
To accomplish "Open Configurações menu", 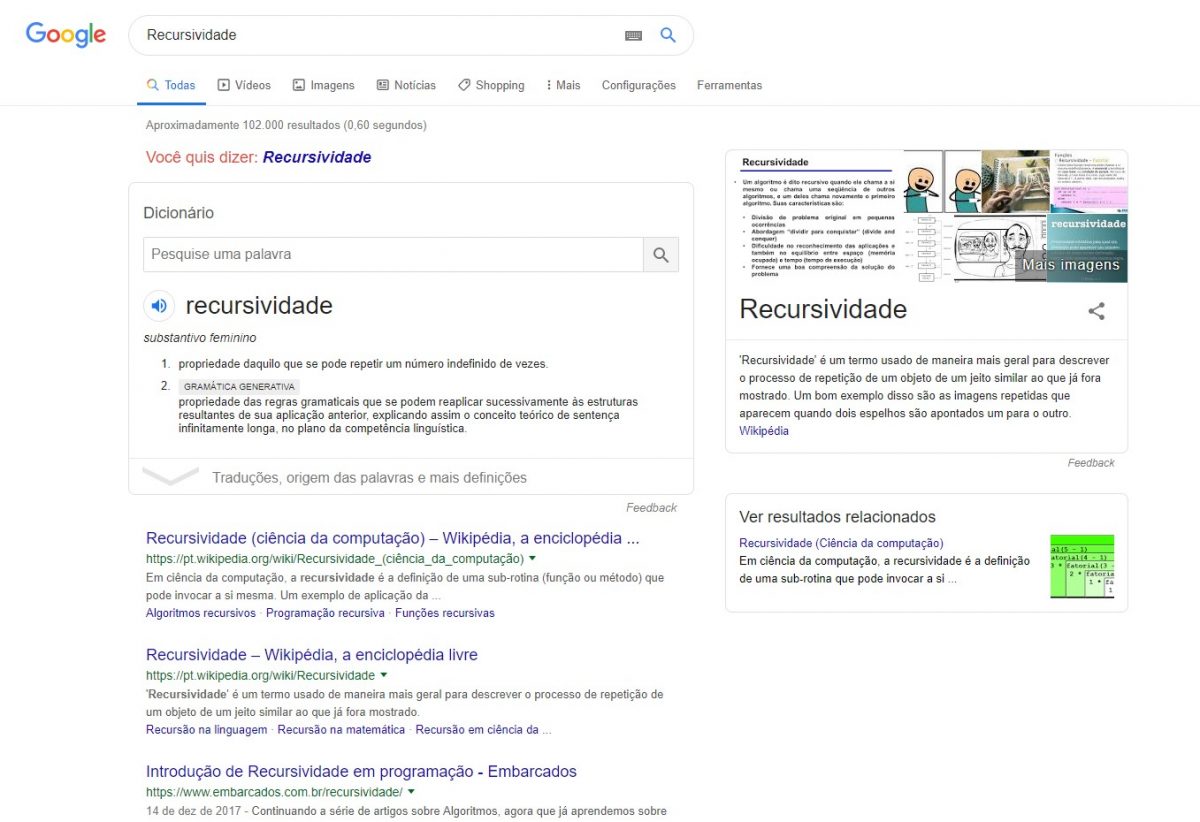I will pos(638,86).
